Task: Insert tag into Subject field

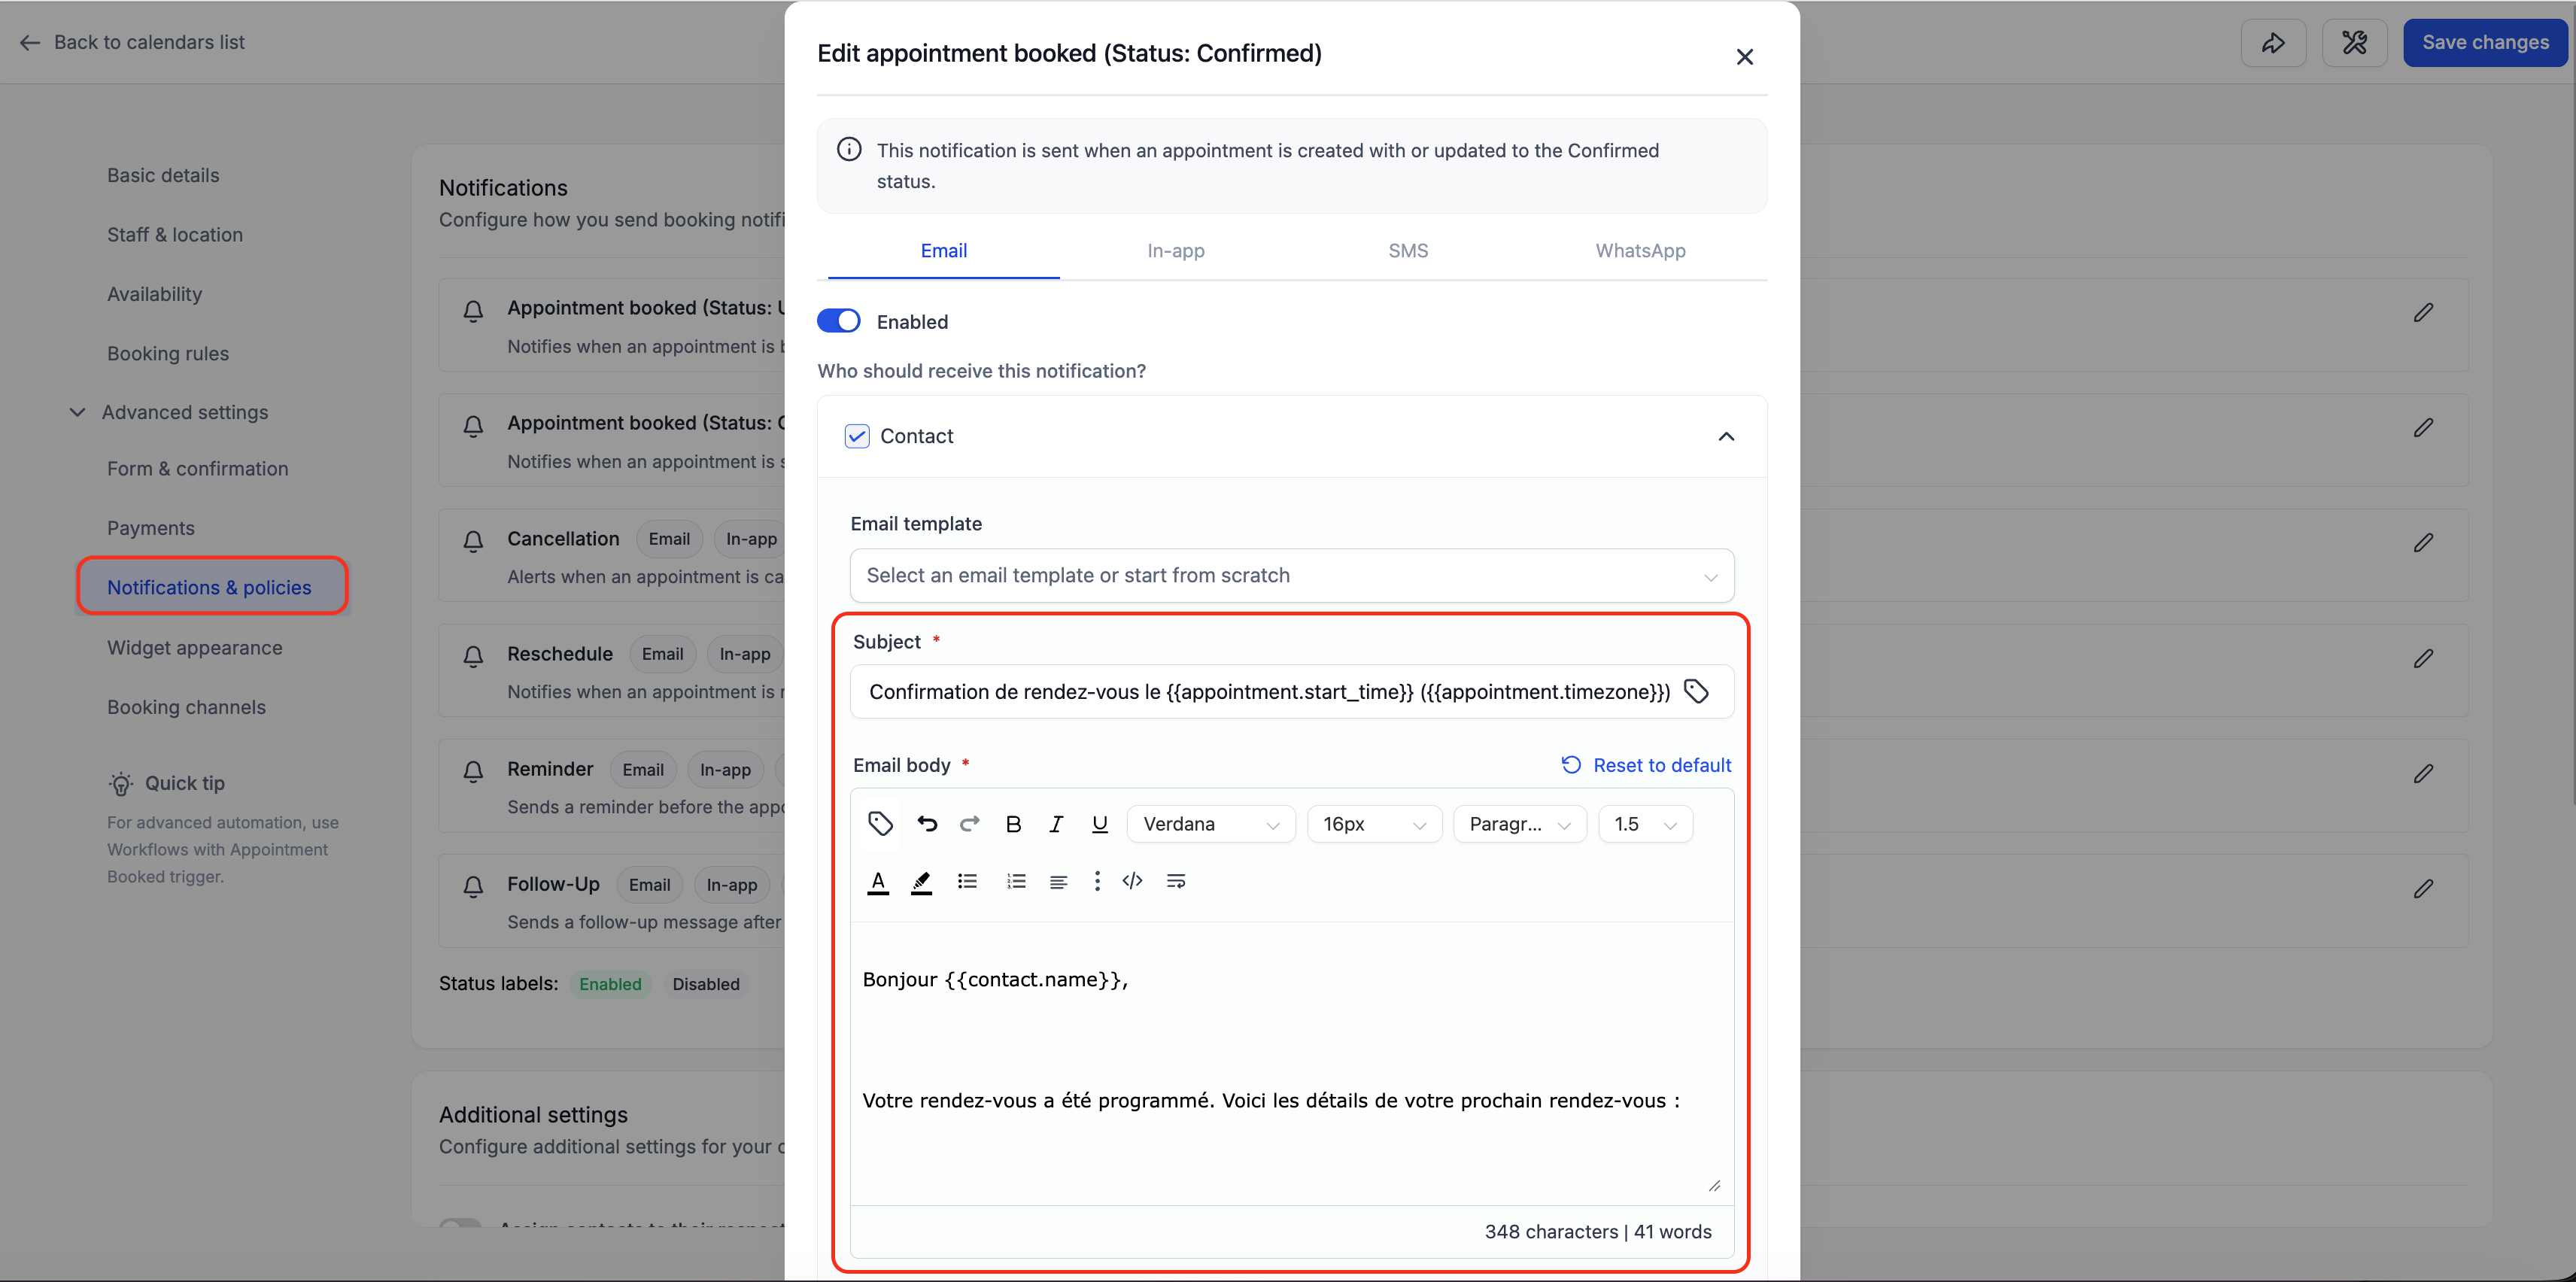Action: [1696, 691]
